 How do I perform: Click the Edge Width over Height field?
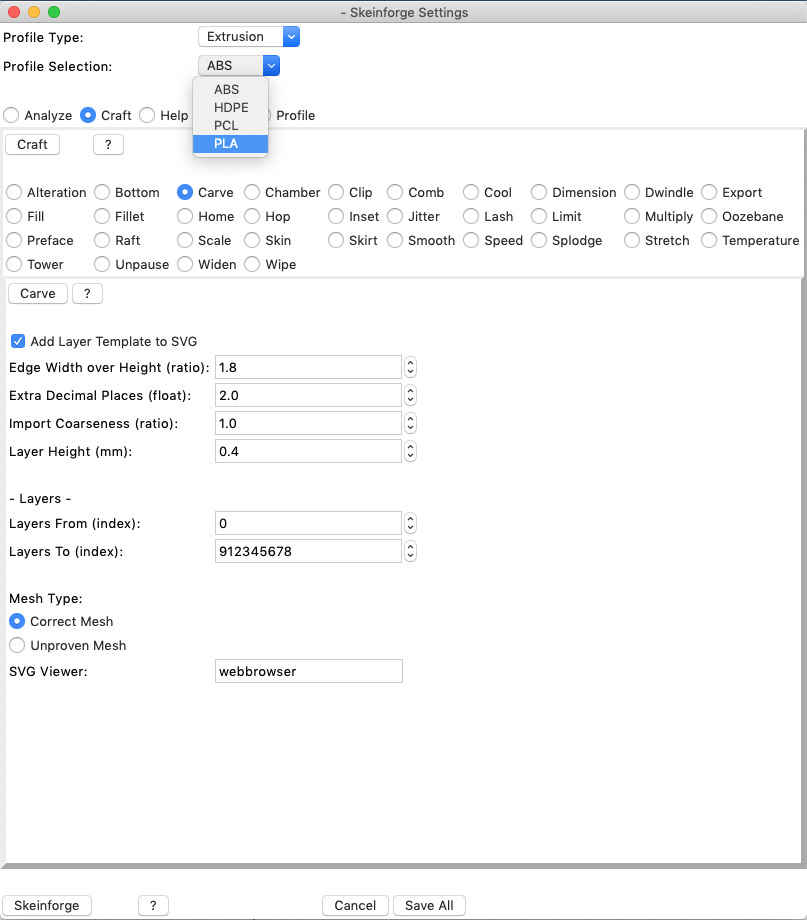coord(308,367)
